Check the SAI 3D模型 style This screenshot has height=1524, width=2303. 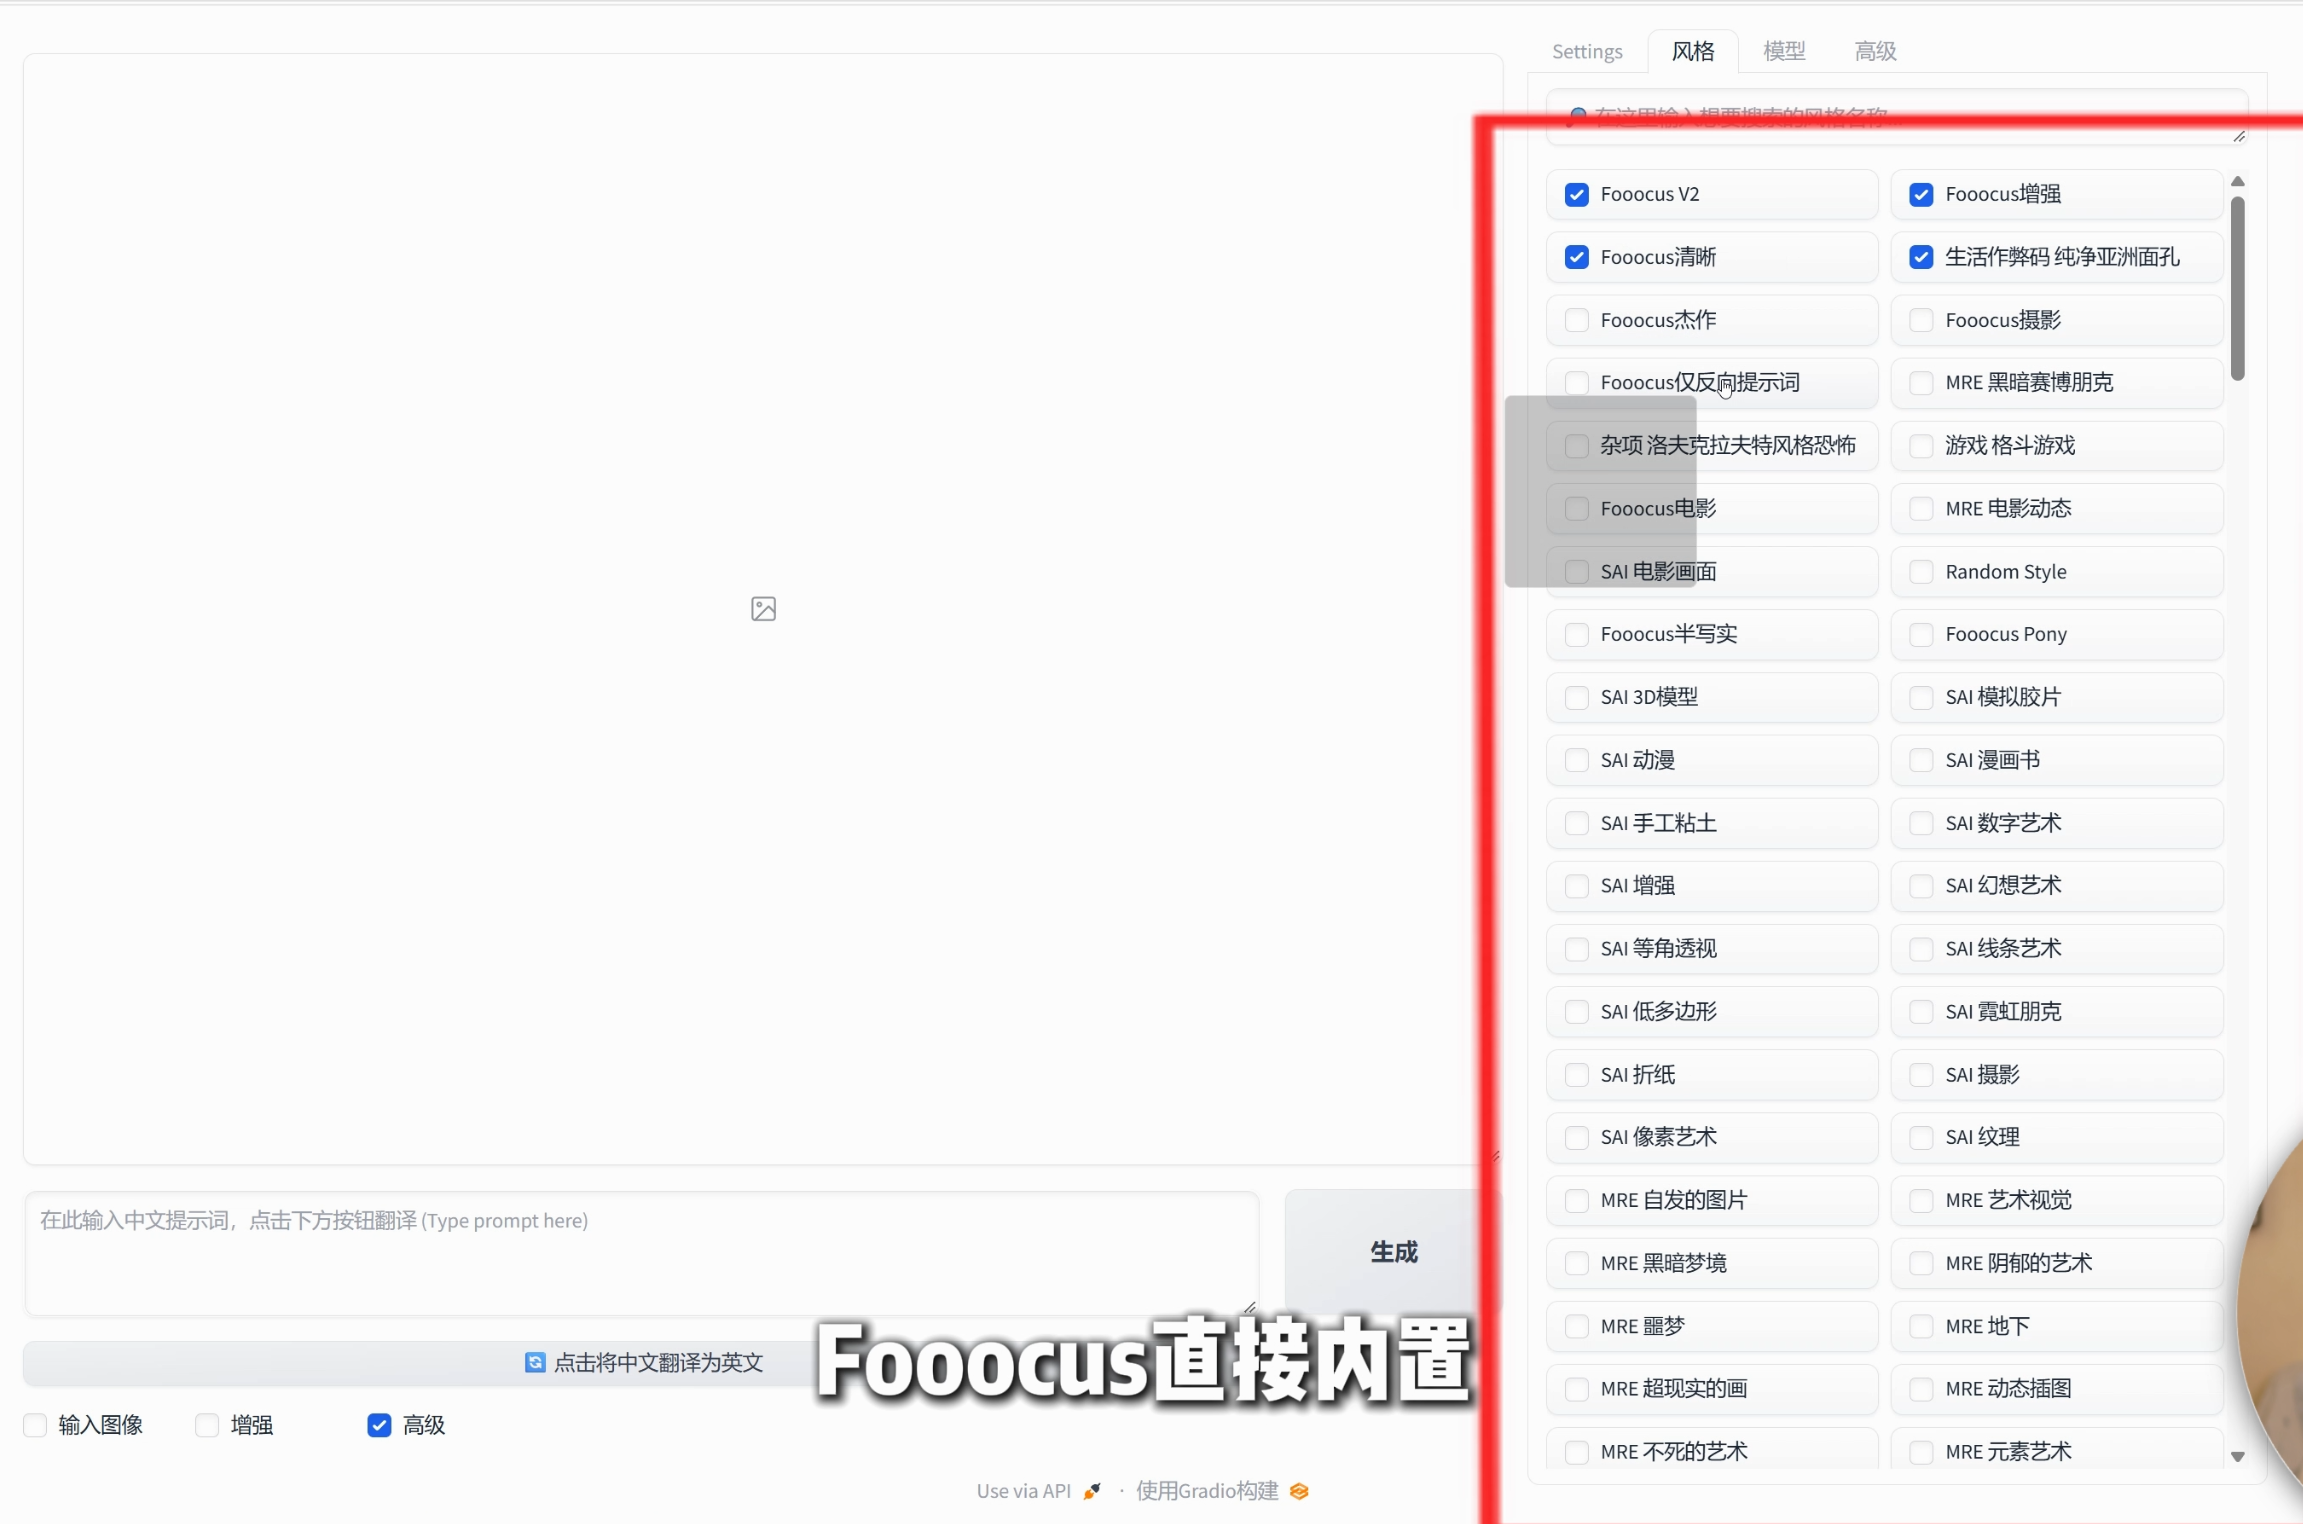click(x=1577, y=697)
